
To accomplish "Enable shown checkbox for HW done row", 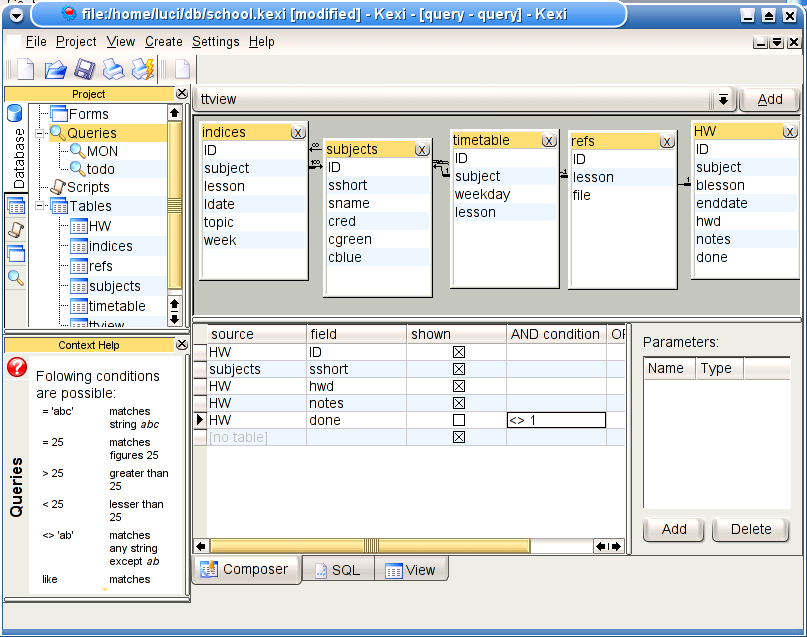I will coord(459,420).
